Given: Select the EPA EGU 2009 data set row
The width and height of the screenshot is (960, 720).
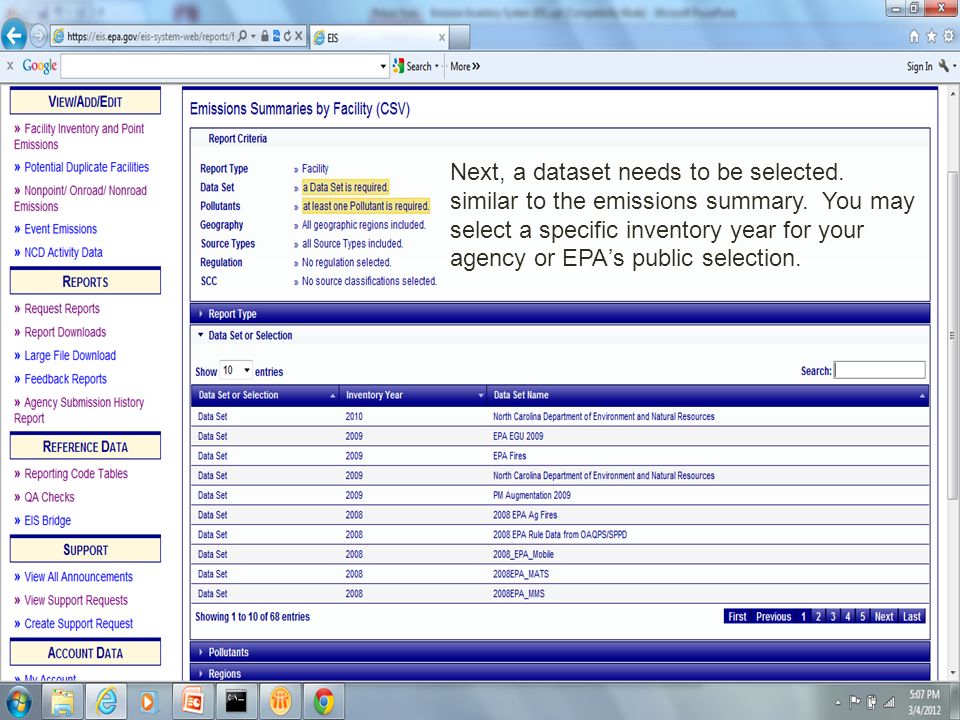Looking at the screenshot, I should [x=560, y=436].
